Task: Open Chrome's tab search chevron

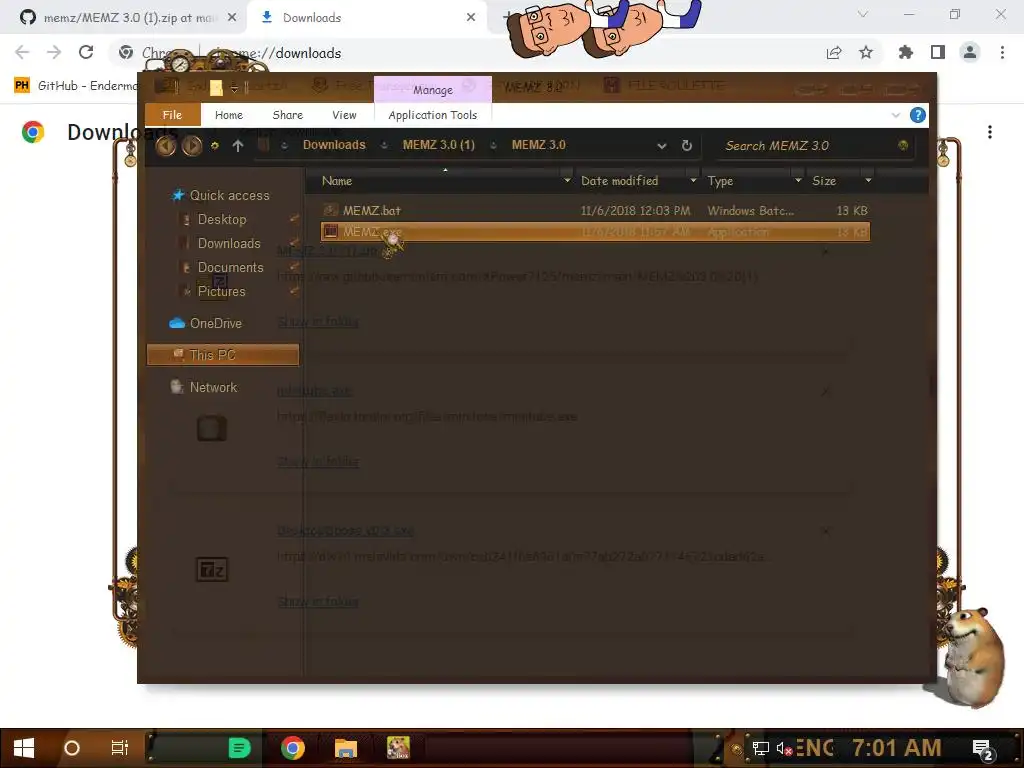Action: click(863, 14)
